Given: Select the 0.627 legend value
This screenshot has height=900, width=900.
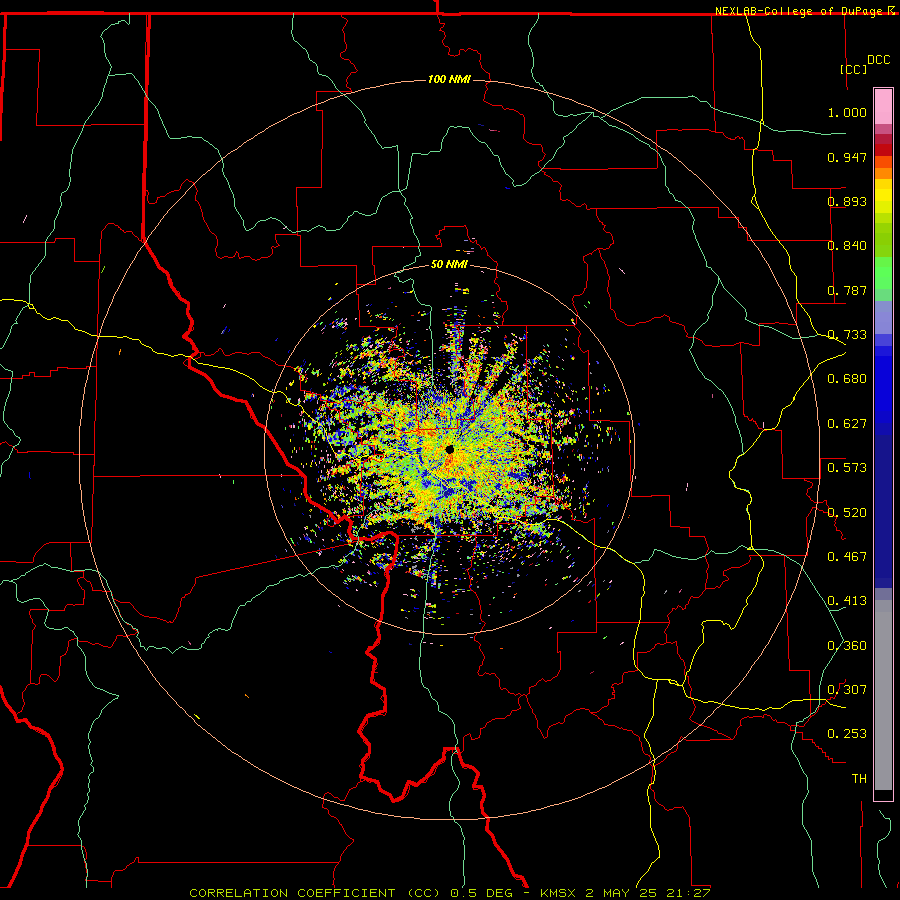Looking at the screenshot, I should (x=847, y=424).
